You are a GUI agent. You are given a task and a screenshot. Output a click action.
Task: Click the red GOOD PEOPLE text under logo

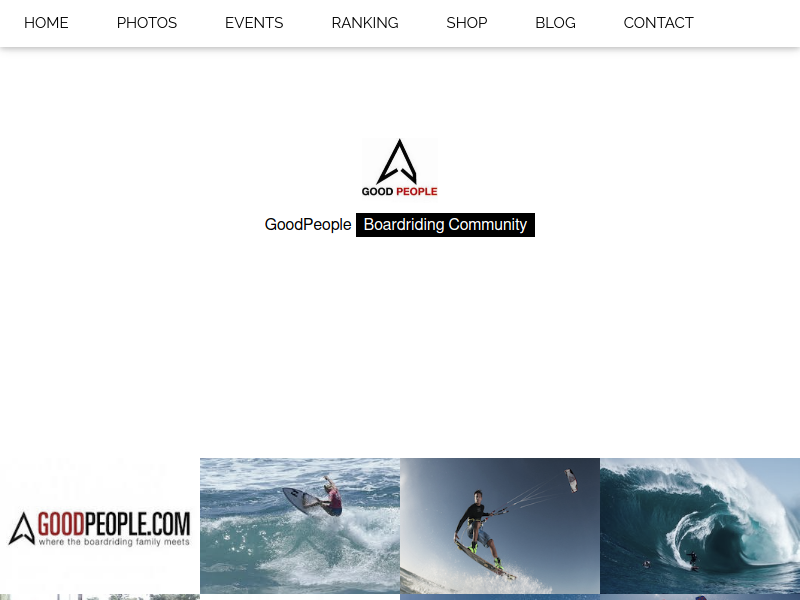click(417, 192)
